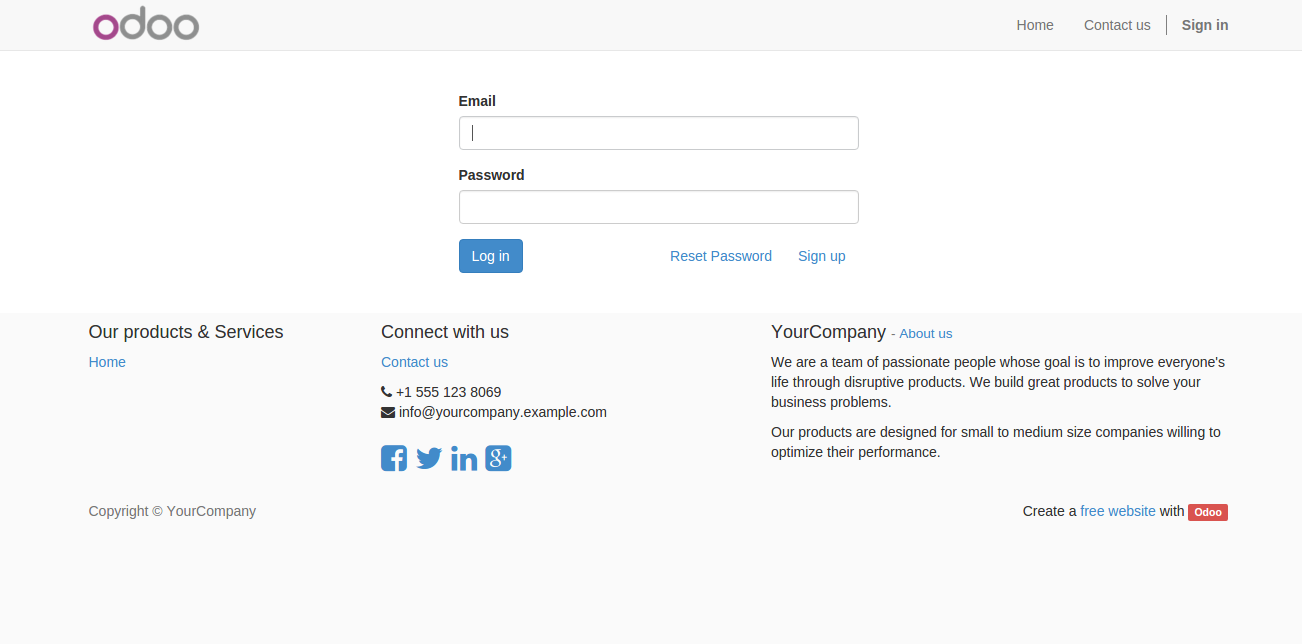Select Sign in in top navigation
Image resolution: width=1302 pixels, height=644 pixels.
point(1205,25)
